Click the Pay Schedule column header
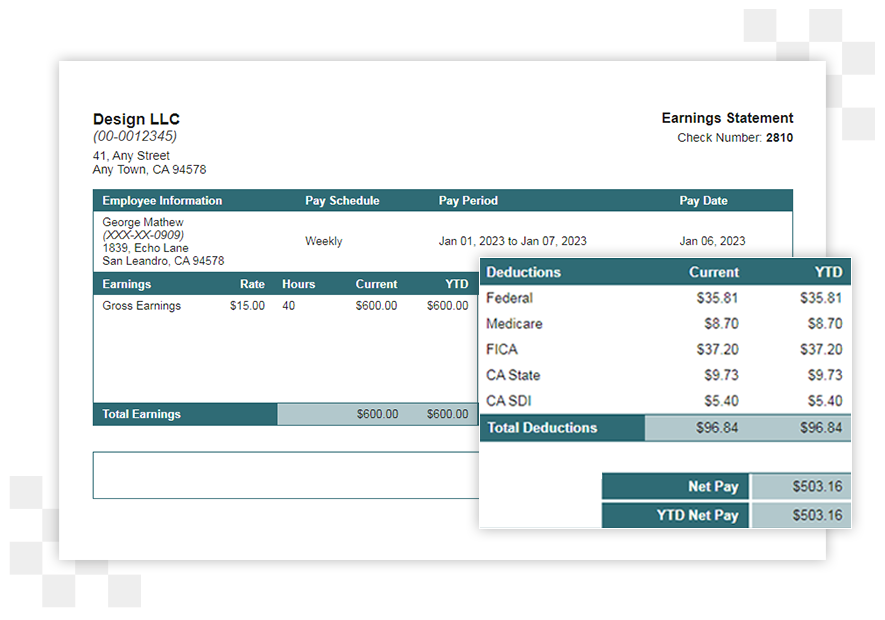 [342, 201]
